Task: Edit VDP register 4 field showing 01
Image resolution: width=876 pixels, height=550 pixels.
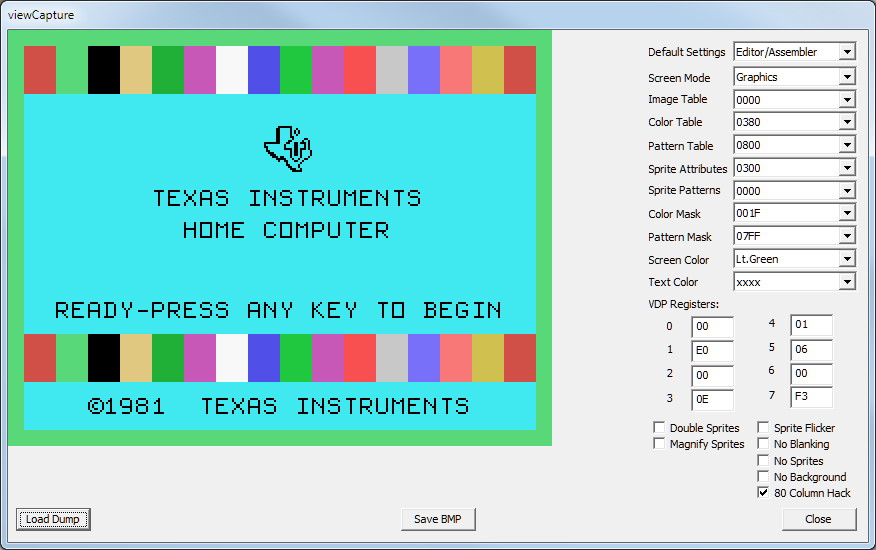Action: [x=811, y=325]
